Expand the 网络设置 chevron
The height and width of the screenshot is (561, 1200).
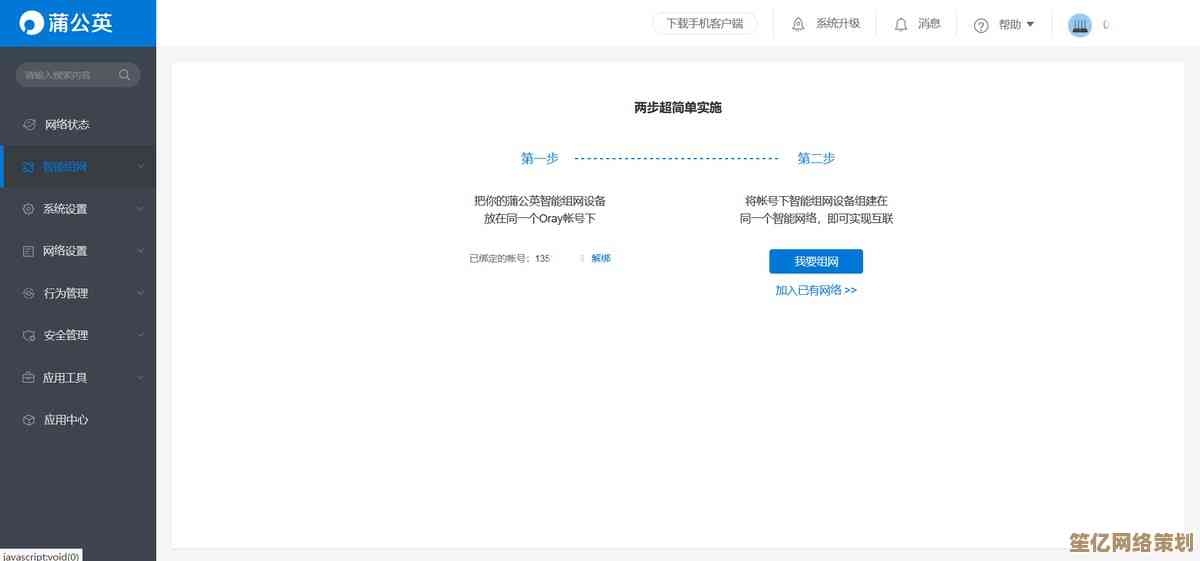click(x=140, y=251)
